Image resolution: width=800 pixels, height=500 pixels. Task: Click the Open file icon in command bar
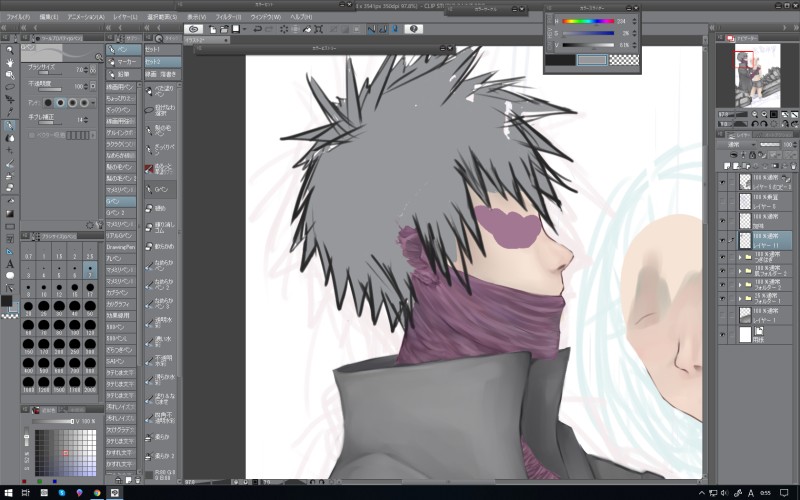[223, 29]
